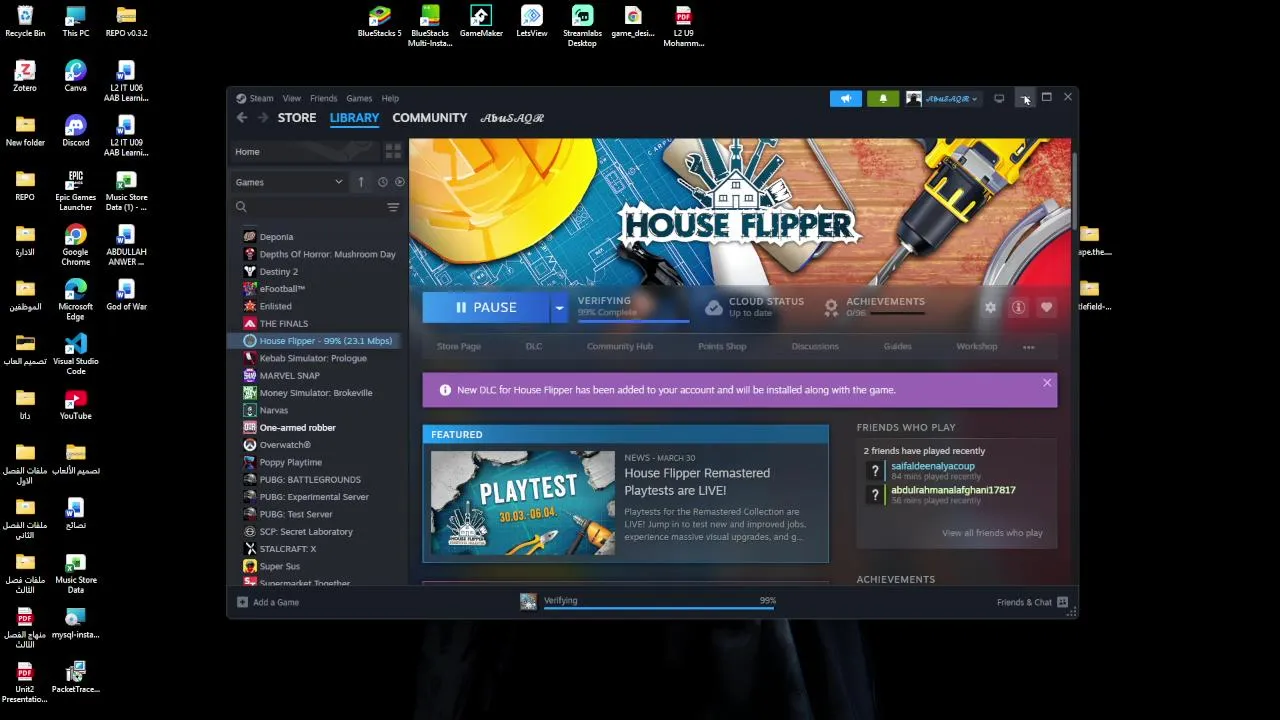Viewport: 1280px width, 720px height.
Task: Open the ACHIEVEMENTS progress indicator
Action: (x=874, y=307)
